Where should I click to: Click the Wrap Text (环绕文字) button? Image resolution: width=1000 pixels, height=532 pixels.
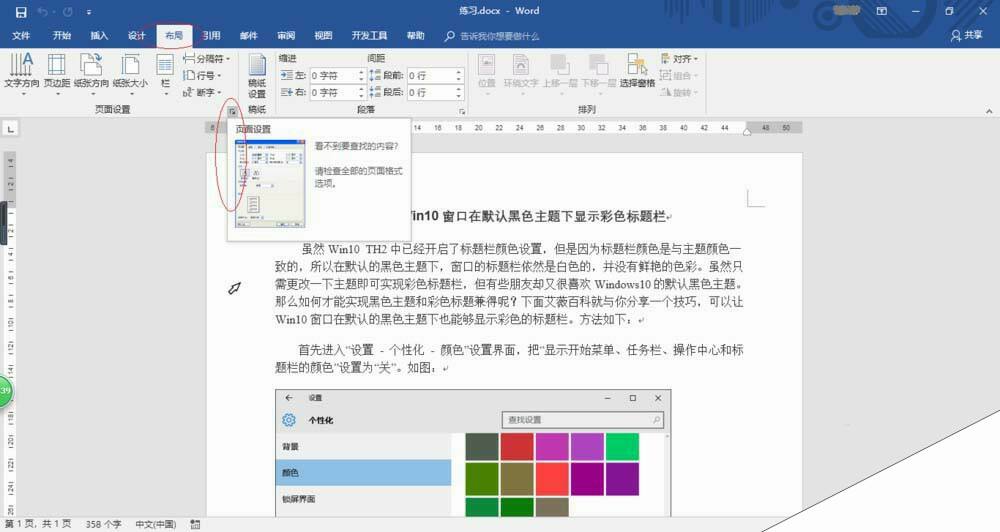[x=521, y=74]
